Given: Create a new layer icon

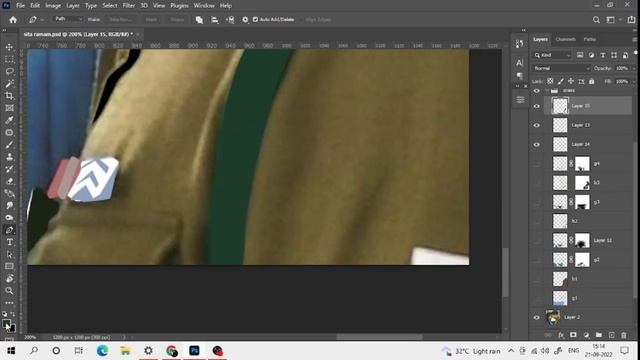Looking at the screenshot, I should (x=611, y=335).
